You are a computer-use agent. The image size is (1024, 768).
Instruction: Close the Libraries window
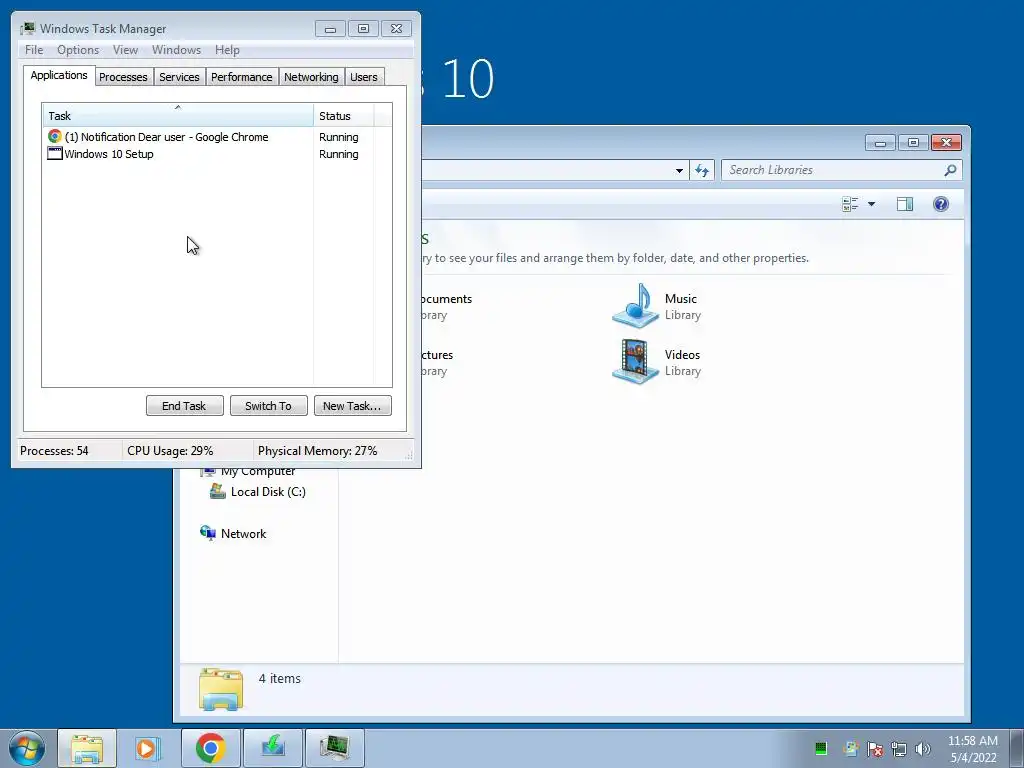(946, 142)
